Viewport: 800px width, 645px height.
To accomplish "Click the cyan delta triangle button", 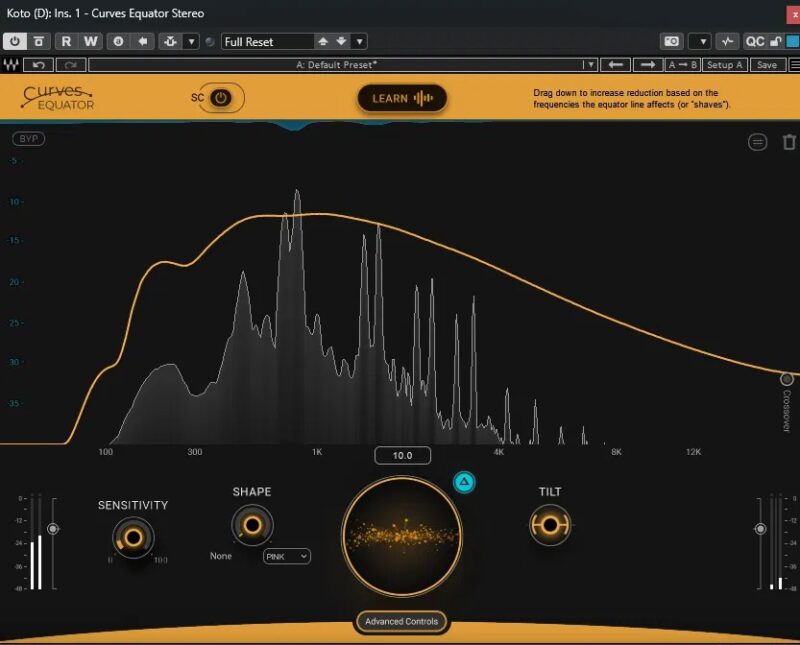I will click(x=464, y=482).
